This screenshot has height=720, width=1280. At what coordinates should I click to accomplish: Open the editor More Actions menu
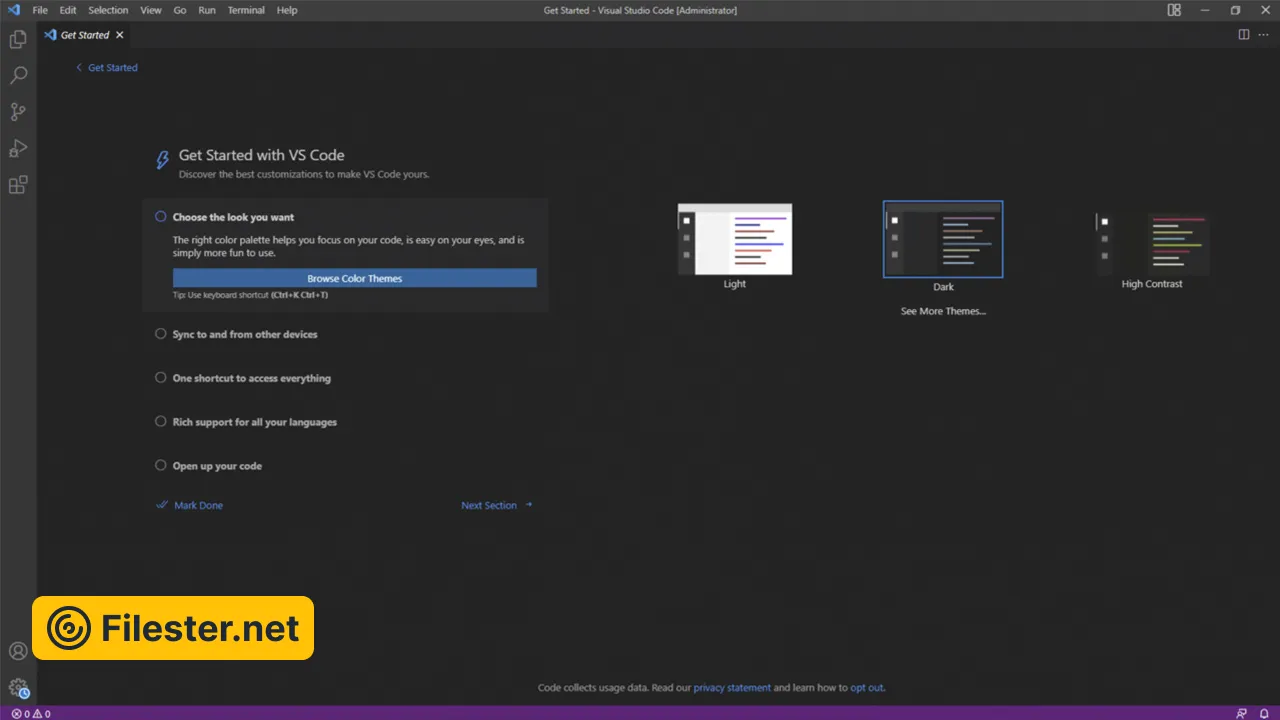coord(1263,35)
